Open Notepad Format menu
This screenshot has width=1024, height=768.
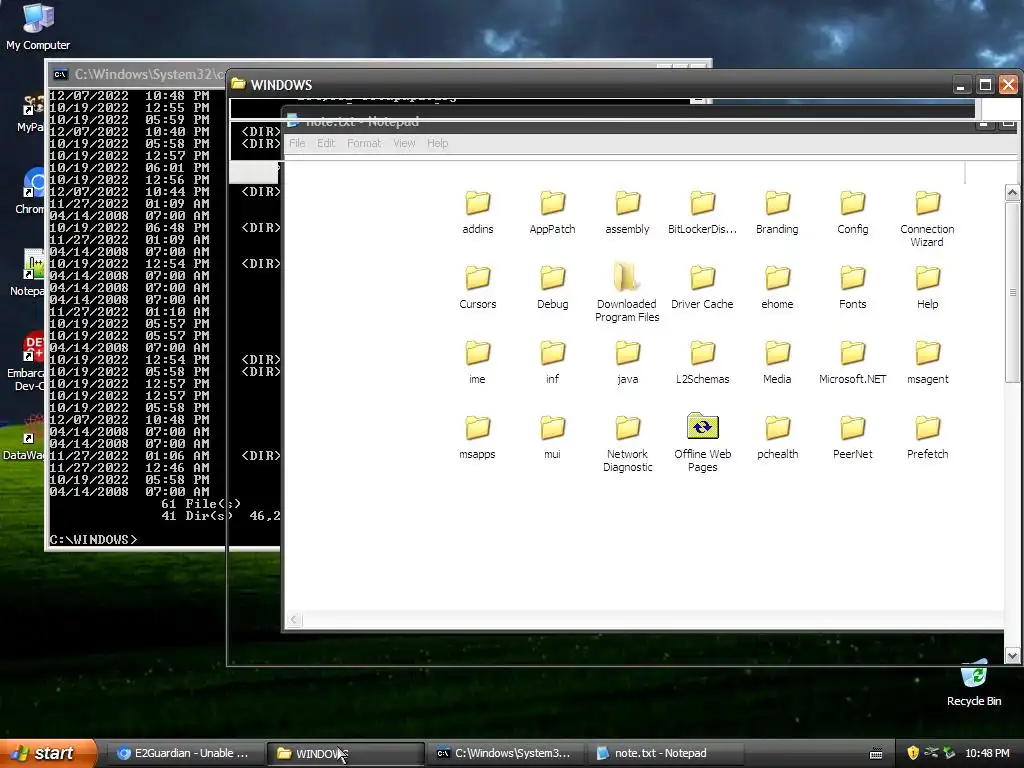pos(364,143)
